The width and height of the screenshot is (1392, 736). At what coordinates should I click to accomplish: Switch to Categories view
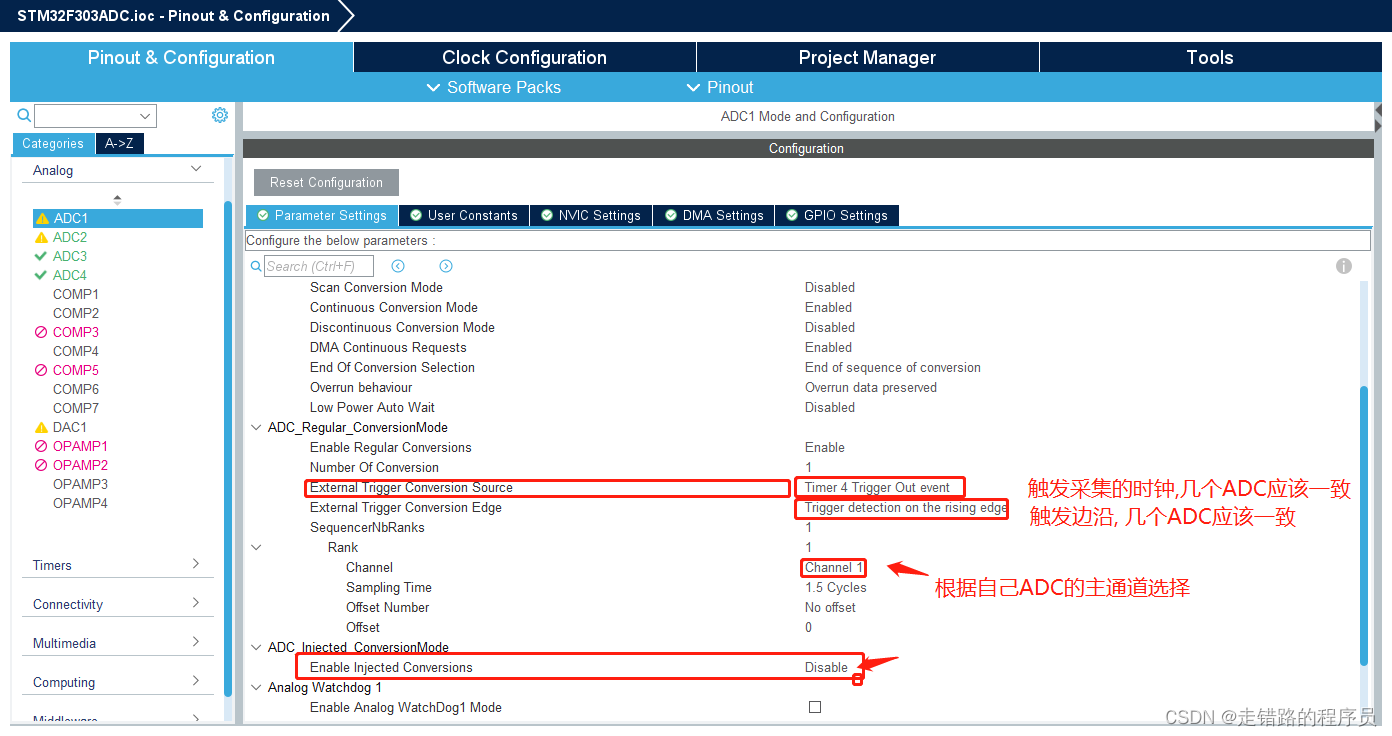(x=53, y=143)
